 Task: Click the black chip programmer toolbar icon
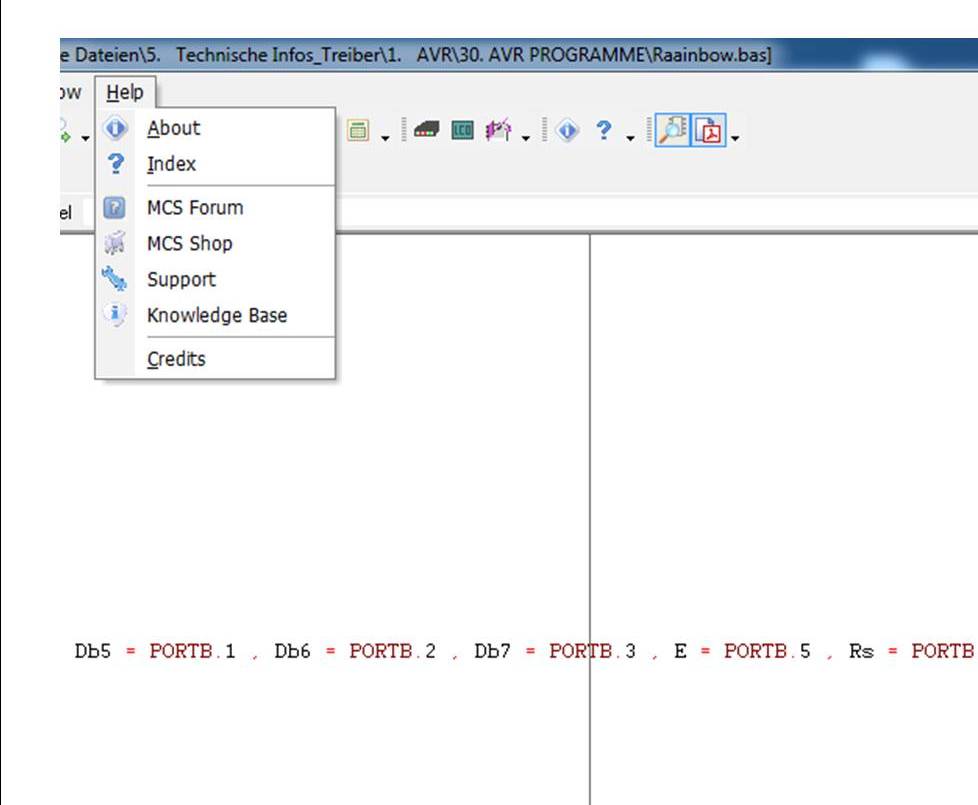point(426,131)
